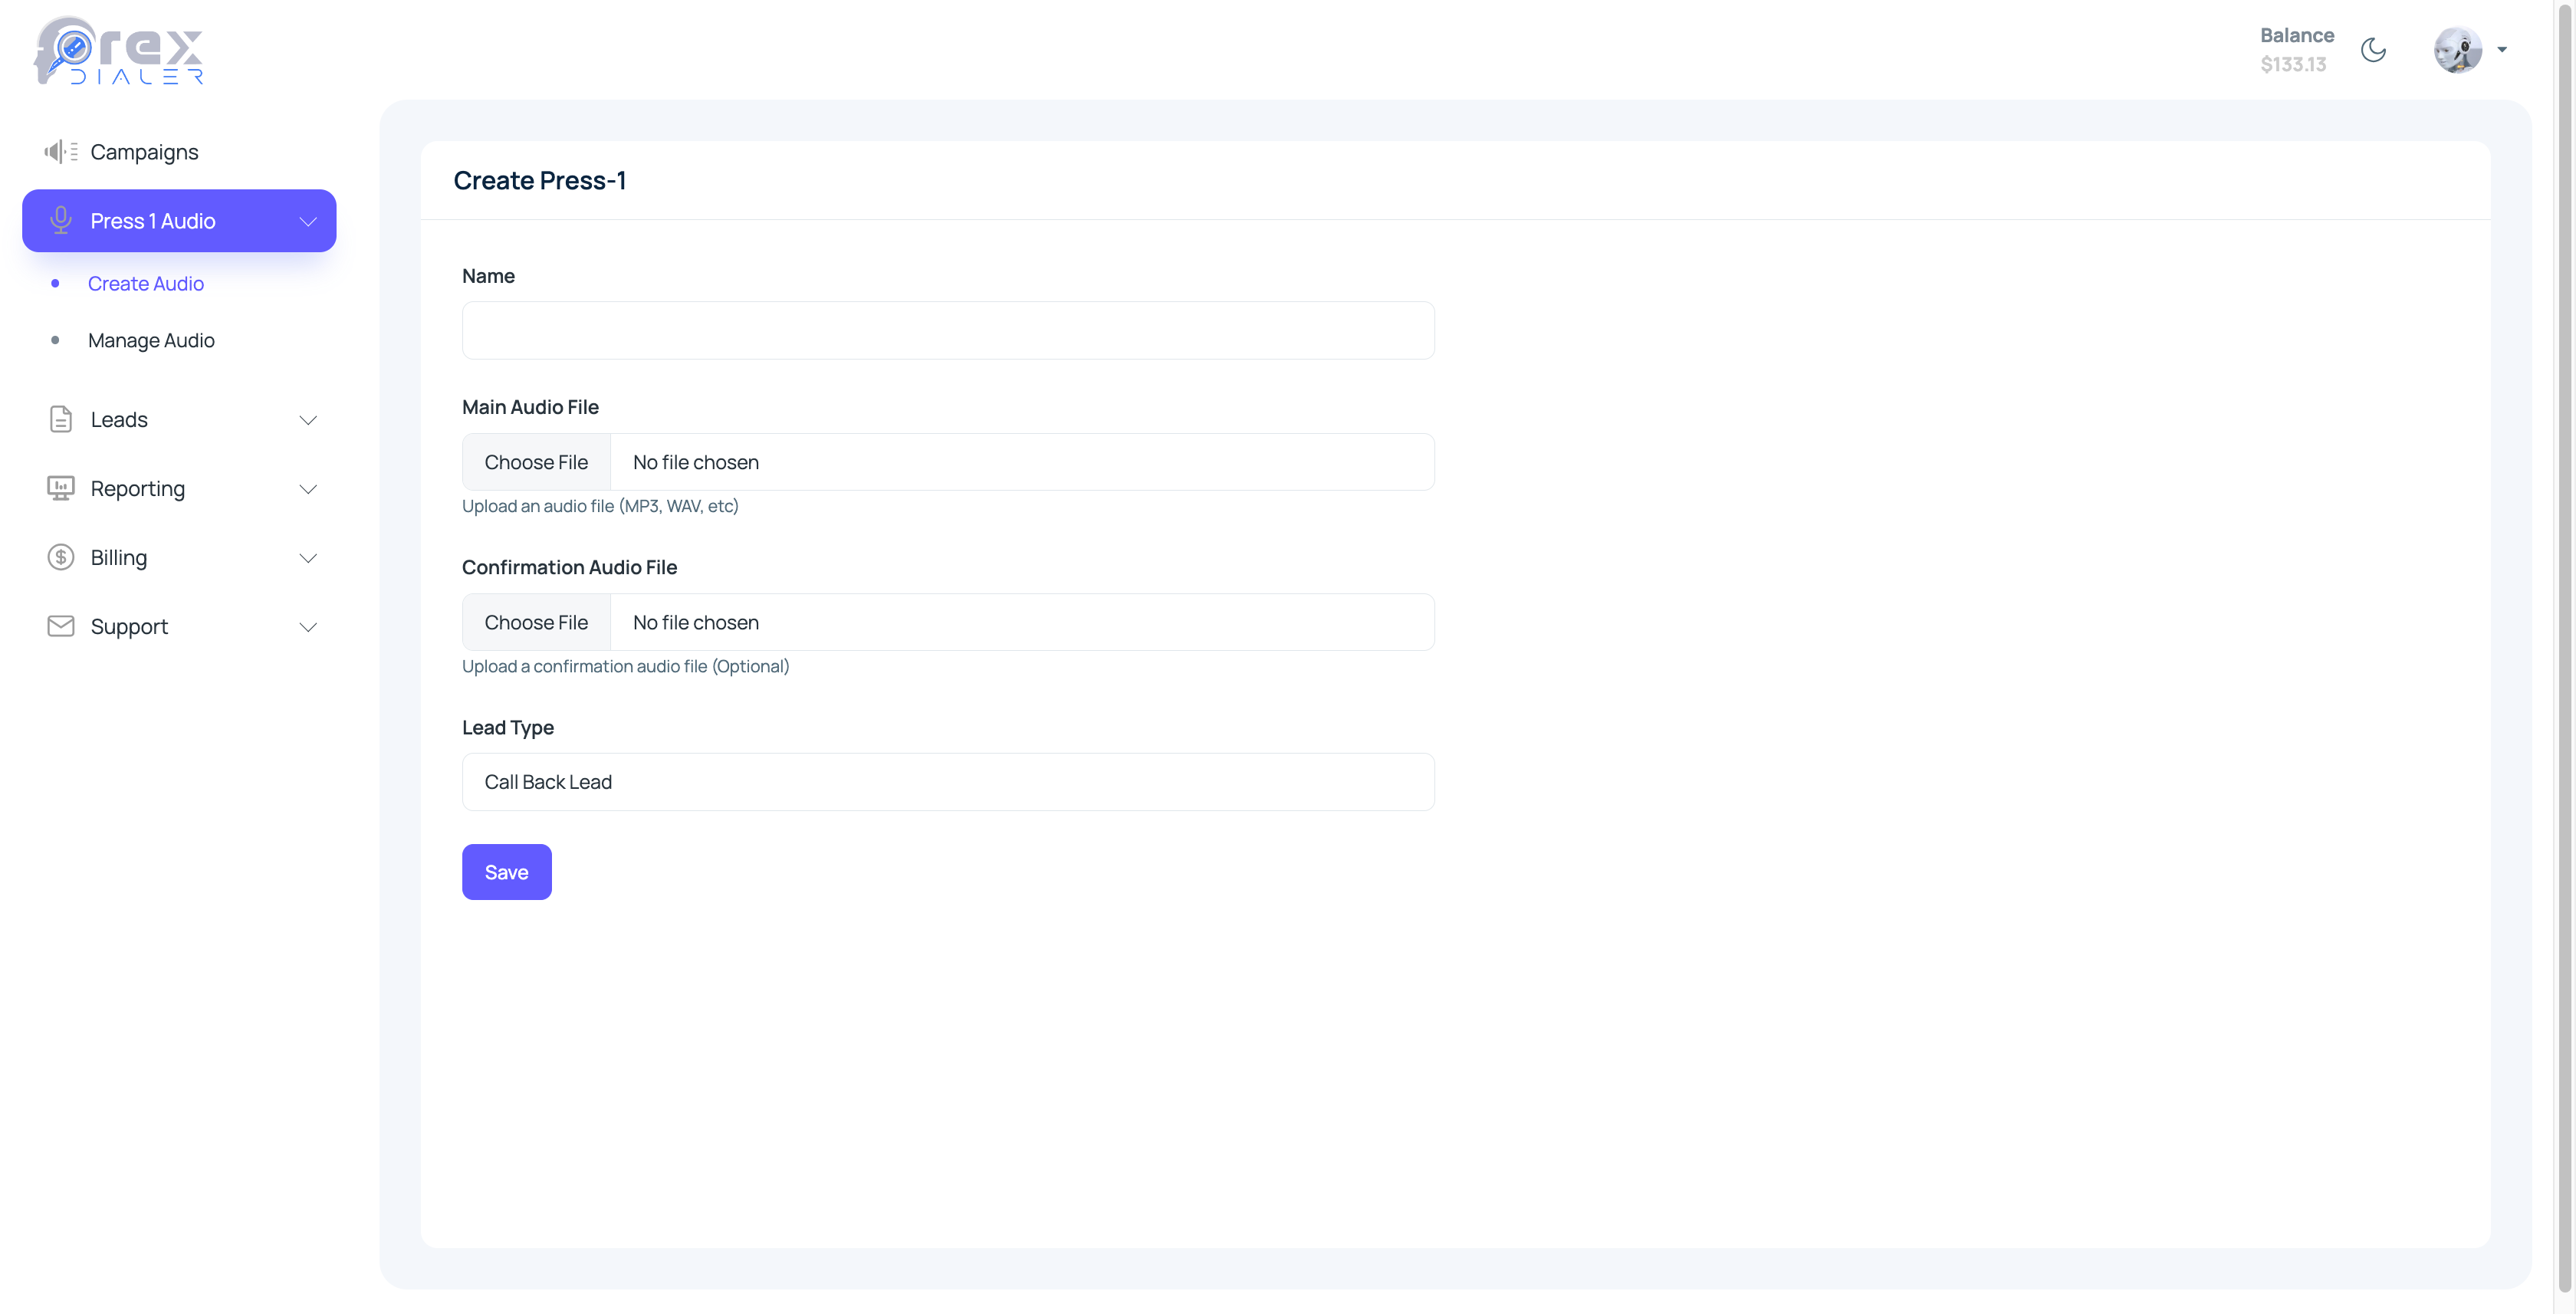Click the Campaigns megaphone icon
This screenshot has height=1314, width=2576.
tap(60, 152)
